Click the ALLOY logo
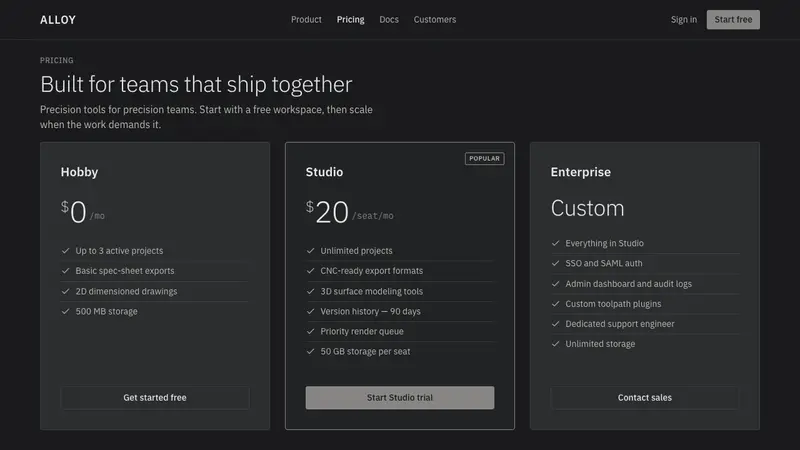This screenshot has height=450, width=800. (58, 20)
